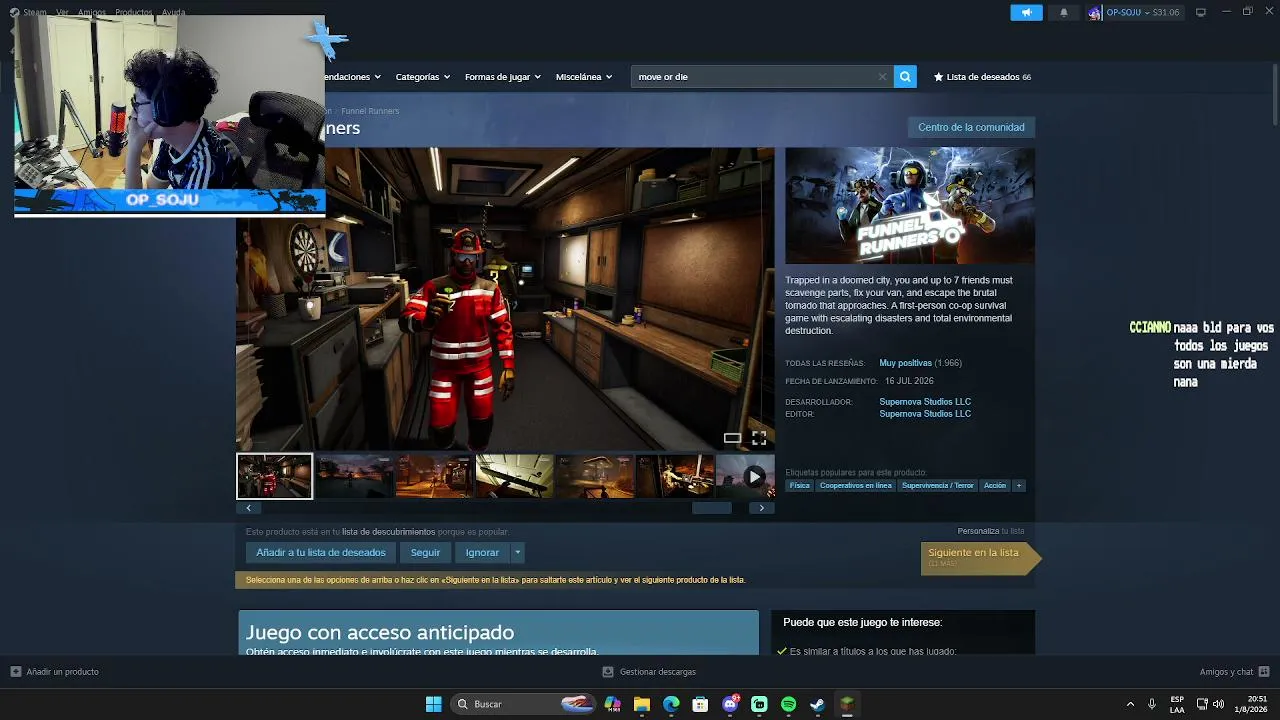This screenshot has width=1280, height=720.
Task: Click the thumbnail strip scrollbar handle
Action: (x=712, y=508)
